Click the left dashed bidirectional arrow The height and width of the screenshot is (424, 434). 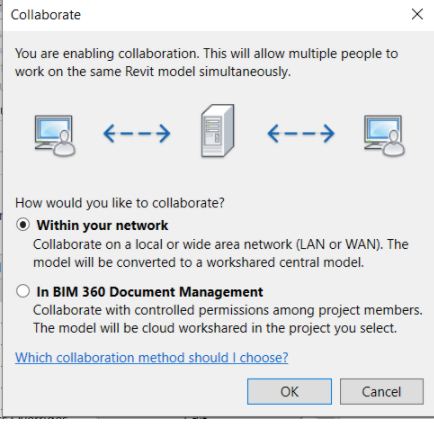click(137, 133)
